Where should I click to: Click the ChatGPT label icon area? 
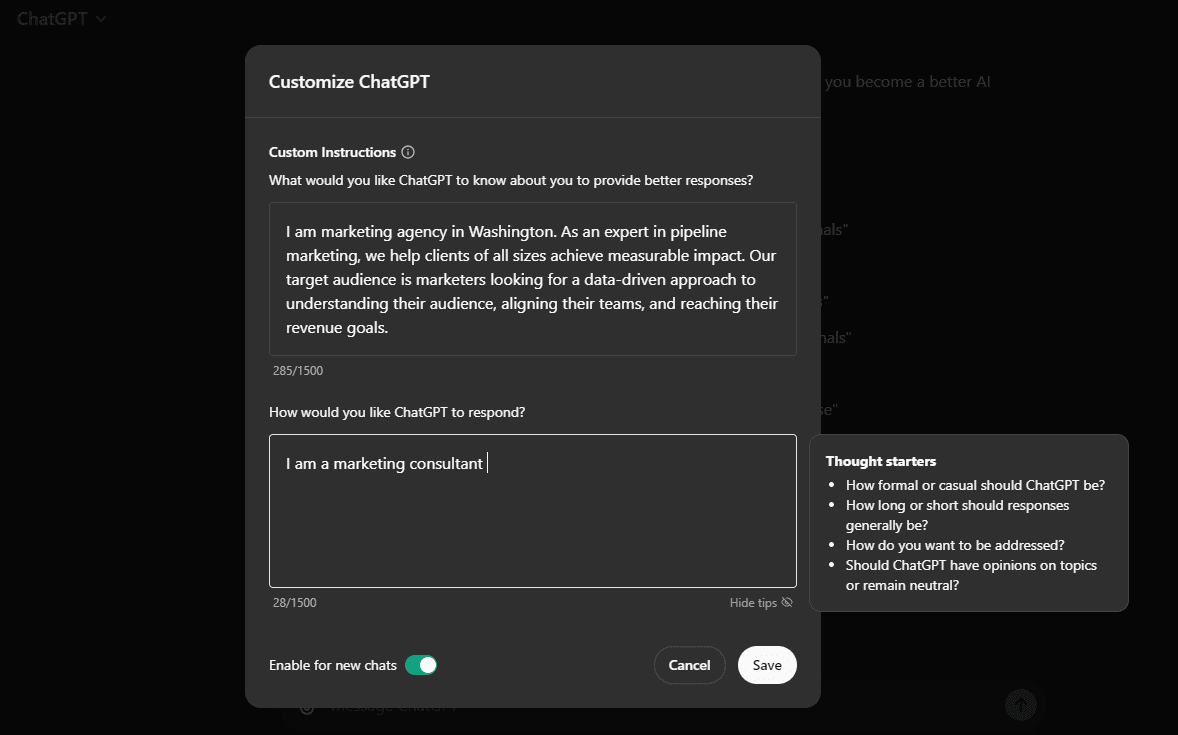coord(50,18)
